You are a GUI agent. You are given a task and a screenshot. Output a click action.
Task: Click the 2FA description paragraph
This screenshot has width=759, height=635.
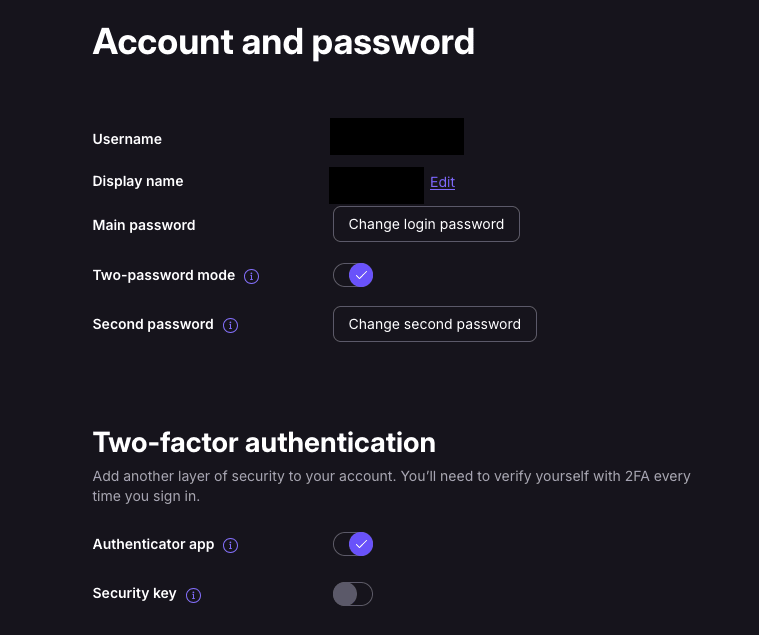pos(391,486)
